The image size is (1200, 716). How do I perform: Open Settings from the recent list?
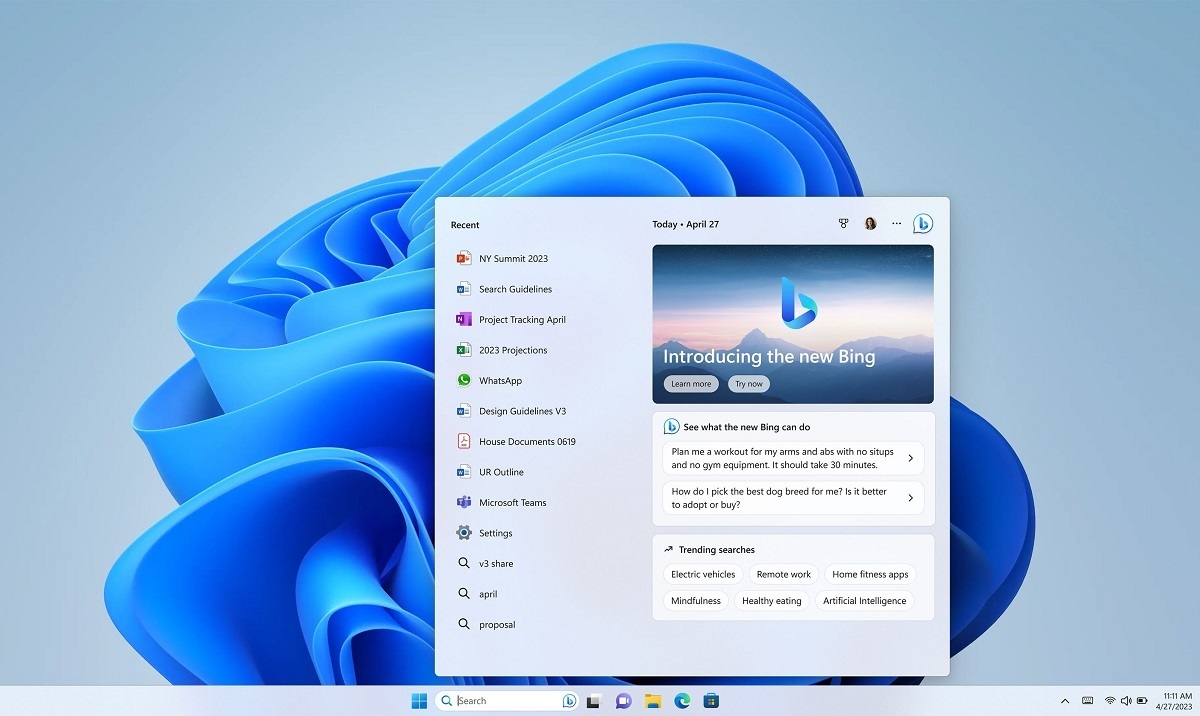click(x=484, y=533)
